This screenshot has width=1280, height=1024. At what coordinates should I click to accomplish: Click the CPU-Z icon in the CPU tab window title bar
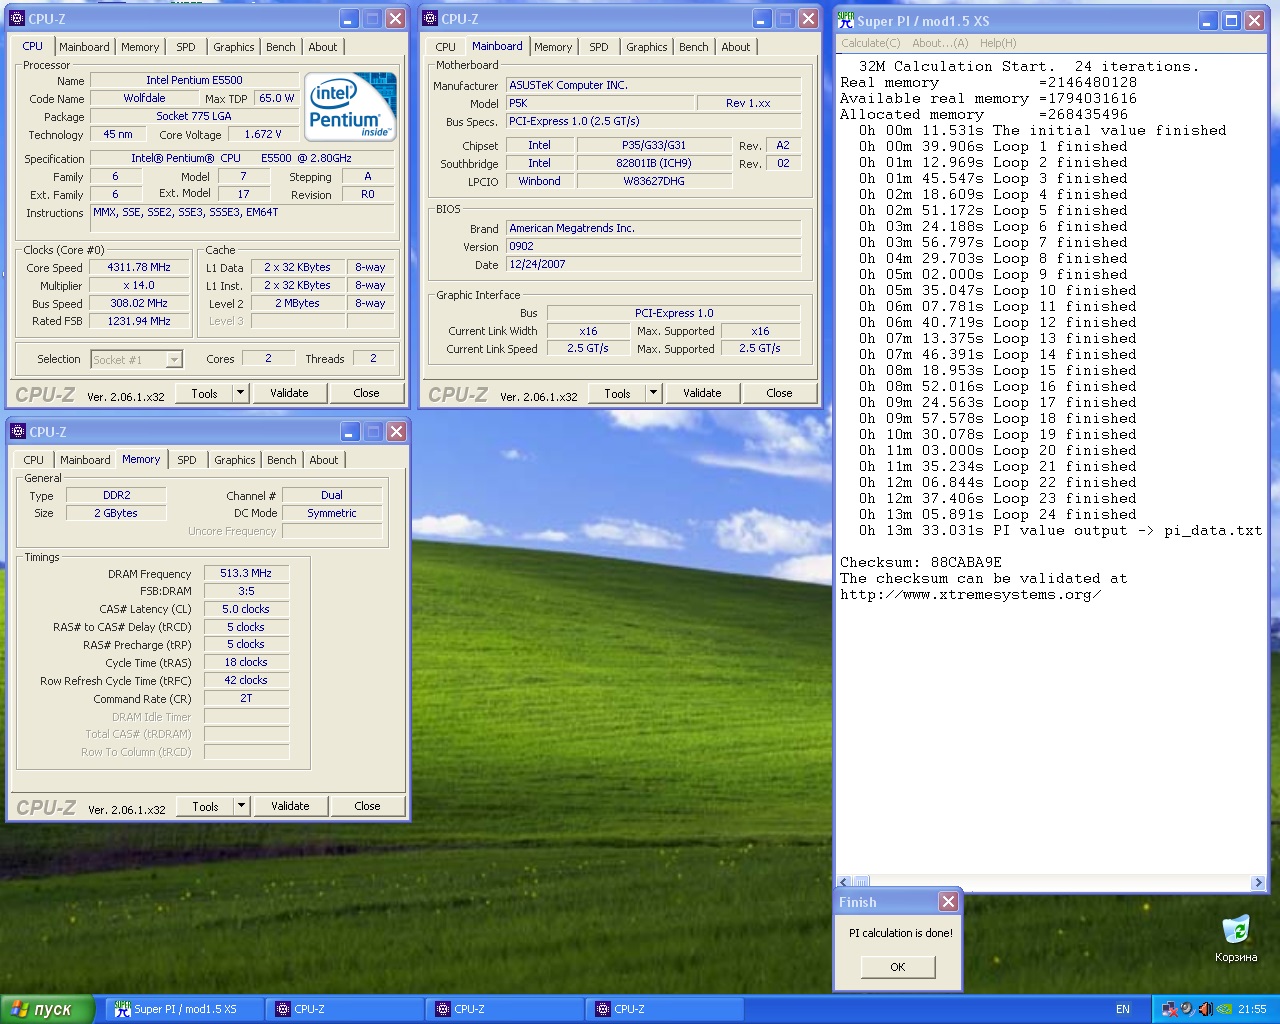tap(17, 19)
